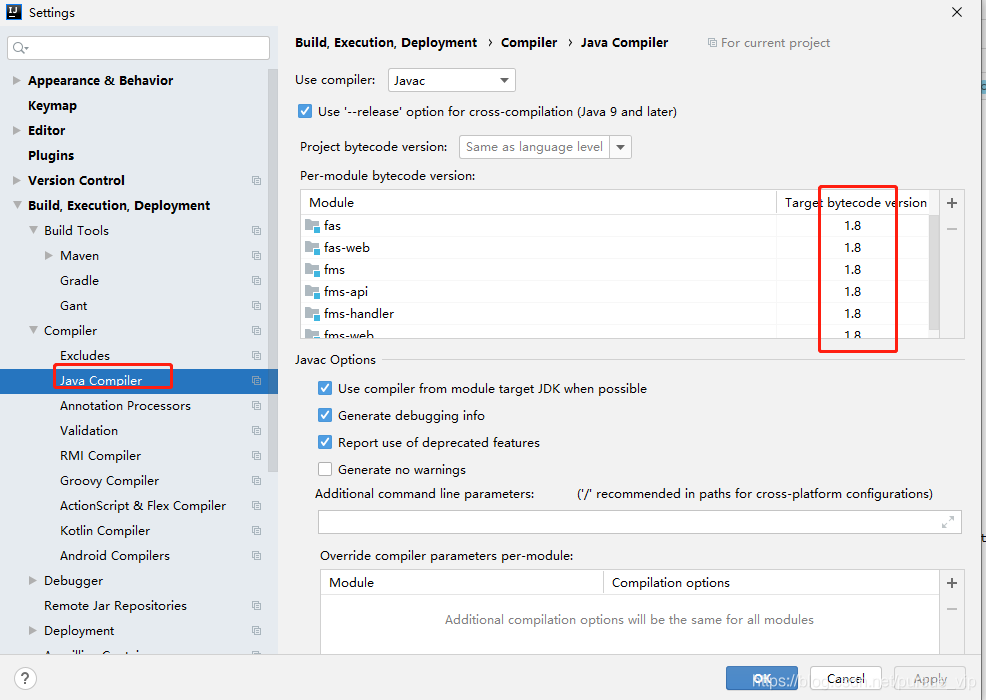
Task: Enable Generate no warnings
Action: click(x=324, y=469)
